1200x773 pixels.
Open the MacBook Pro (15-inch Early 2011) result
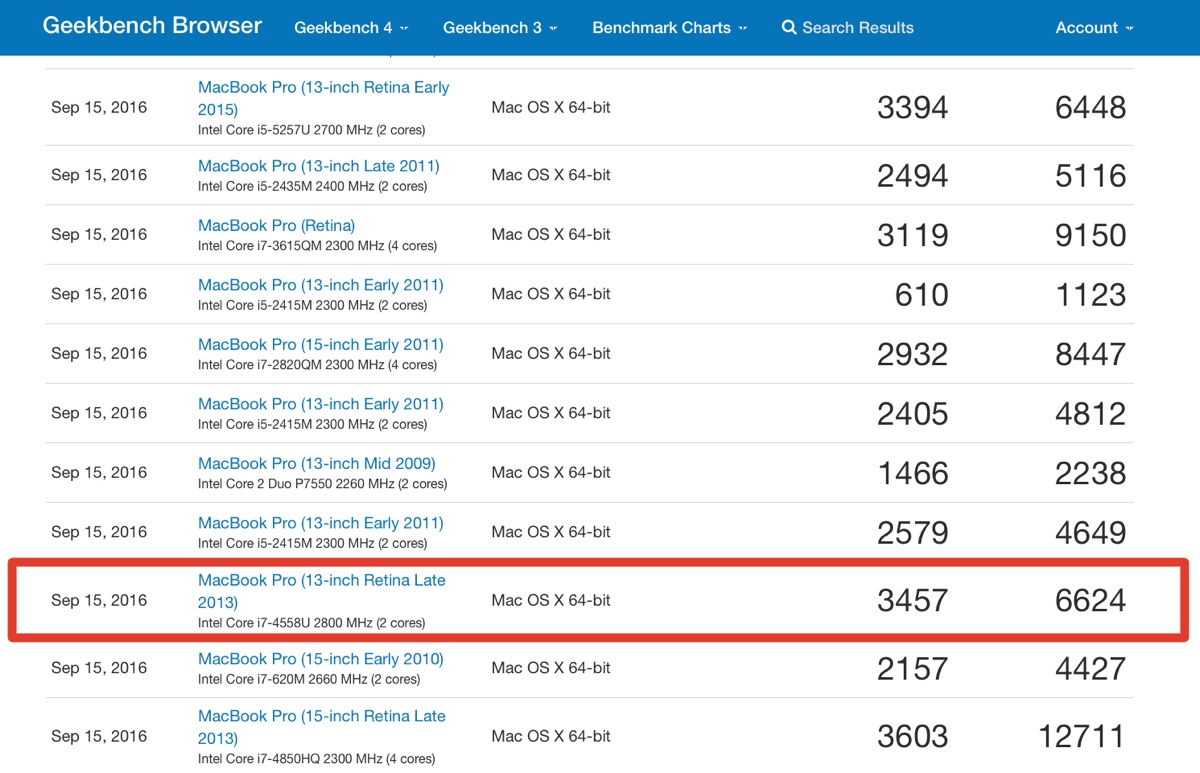pos(320,344)
